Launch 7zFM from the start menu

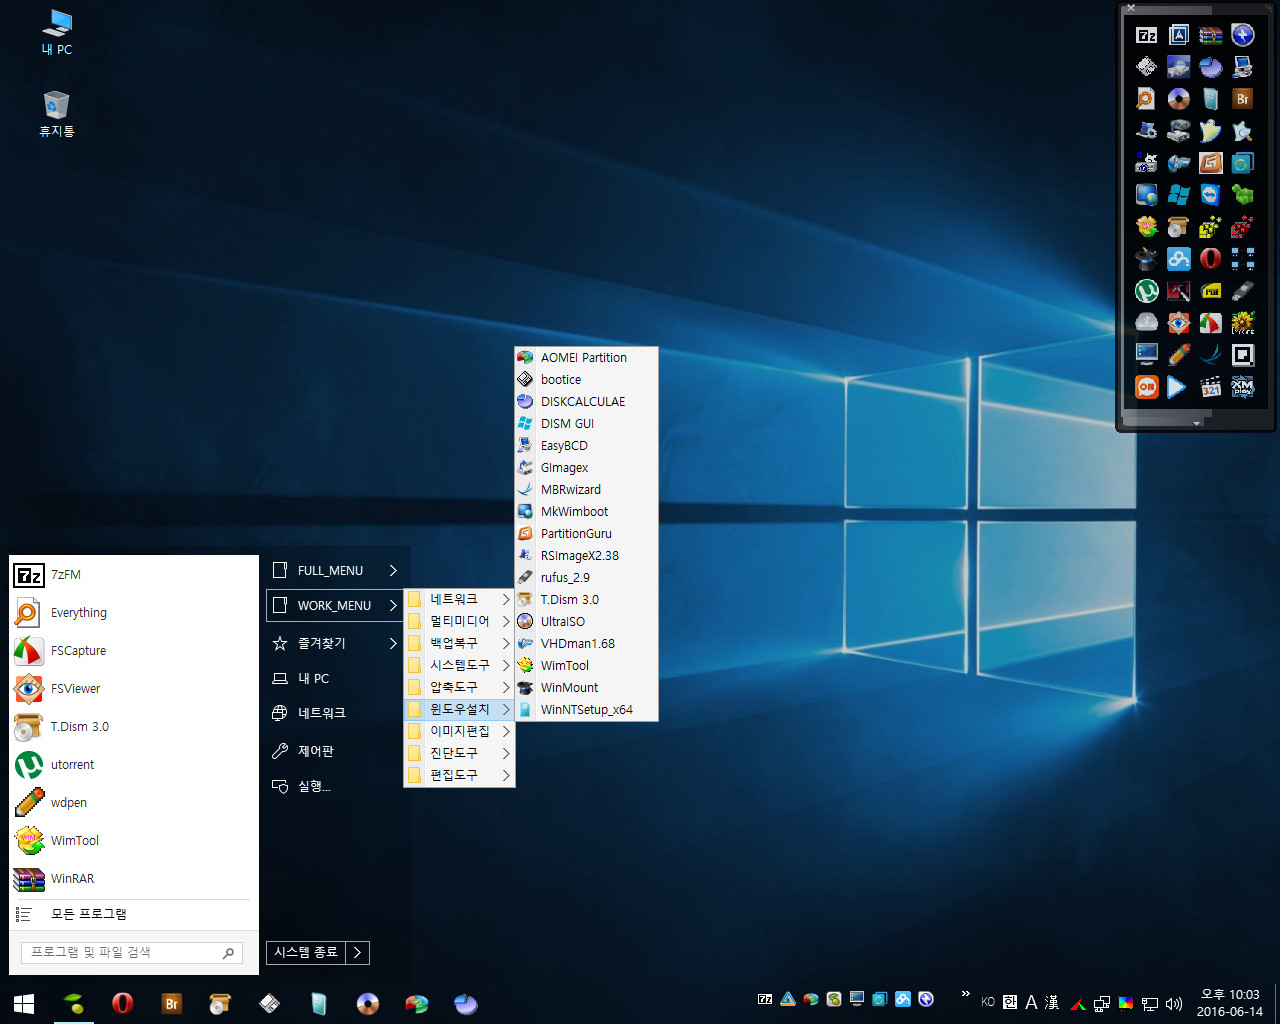[x=132, y=575]
